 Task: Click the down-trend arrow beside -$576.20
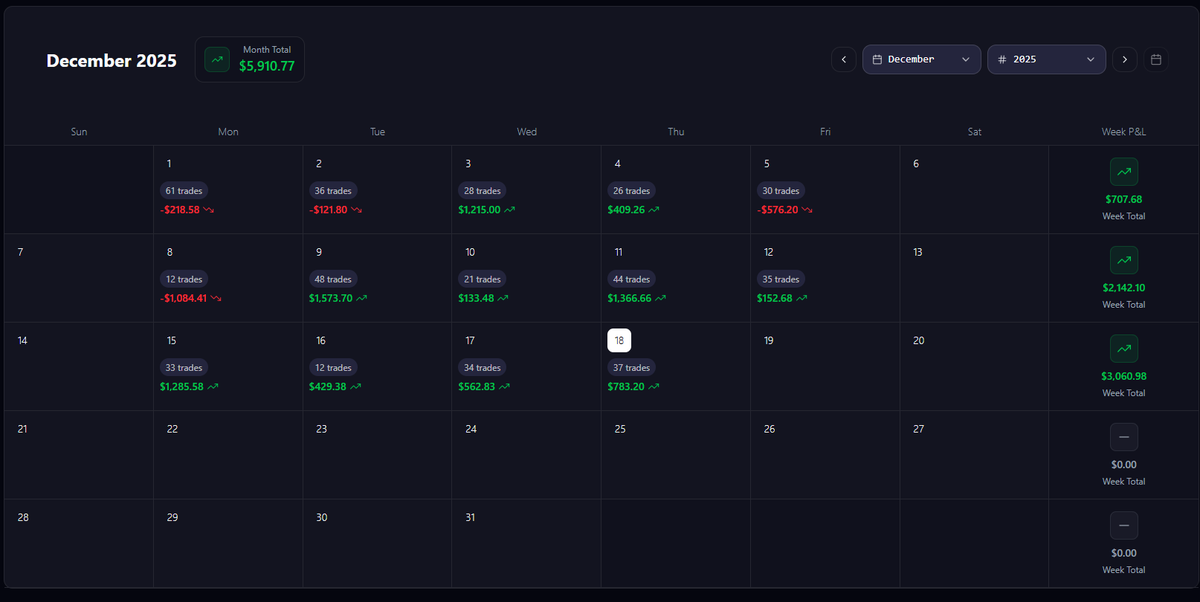click(807, 210)
